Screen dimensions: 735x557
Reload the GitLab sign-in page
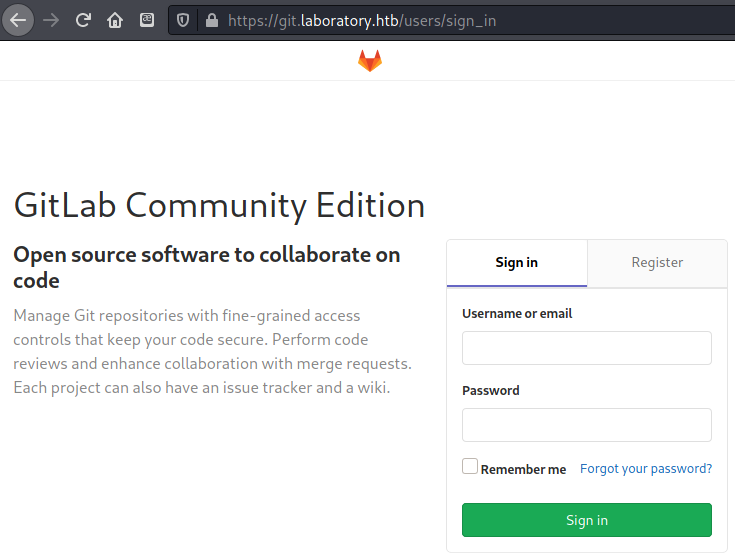coord(83,20)
